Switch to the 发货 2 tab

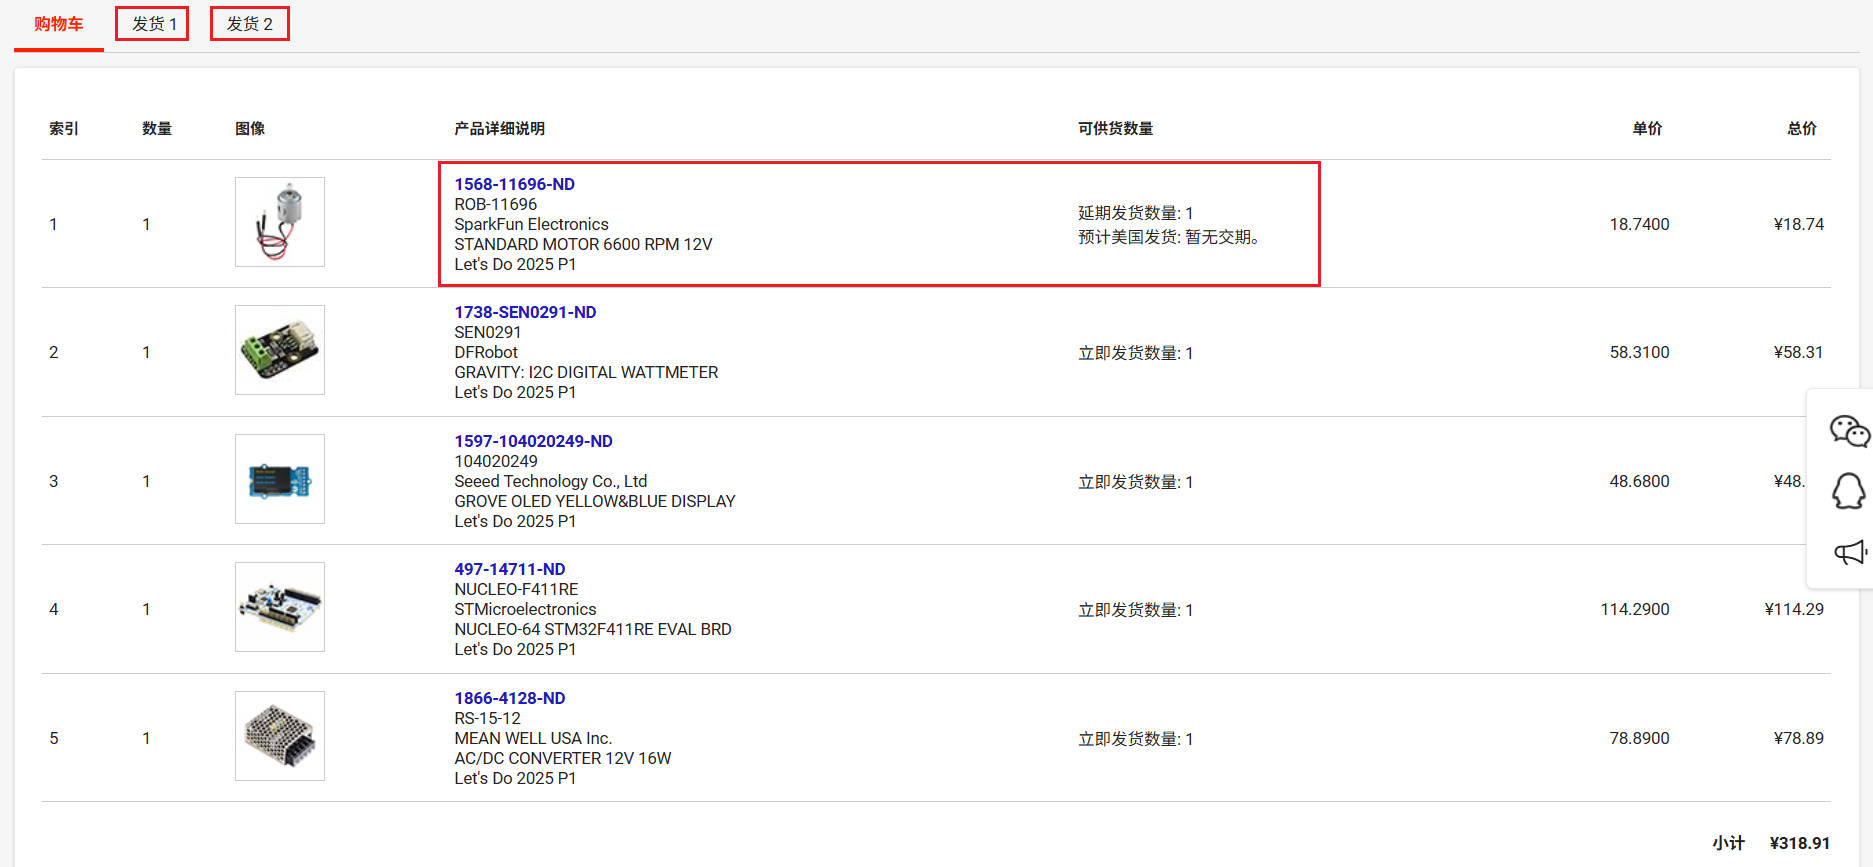[250, 24]
